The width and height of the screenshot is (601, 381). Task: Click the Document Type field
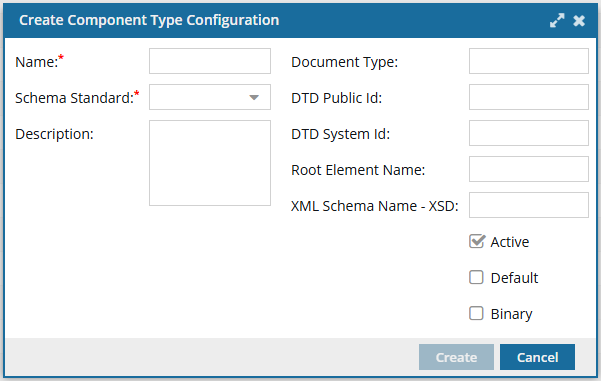pyautogui.click(x=529, y=61)
